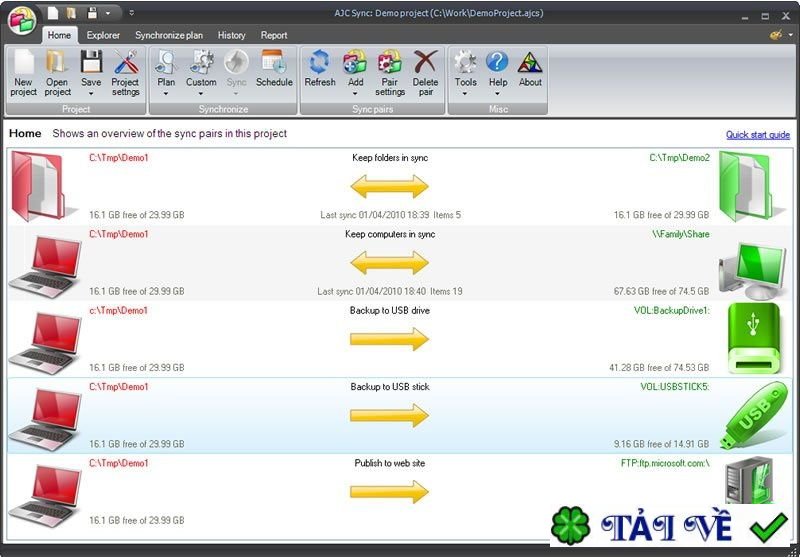The image size is (800, 557).
Task: Expand the Help dropdown arrow
Action: click(498, 94)
